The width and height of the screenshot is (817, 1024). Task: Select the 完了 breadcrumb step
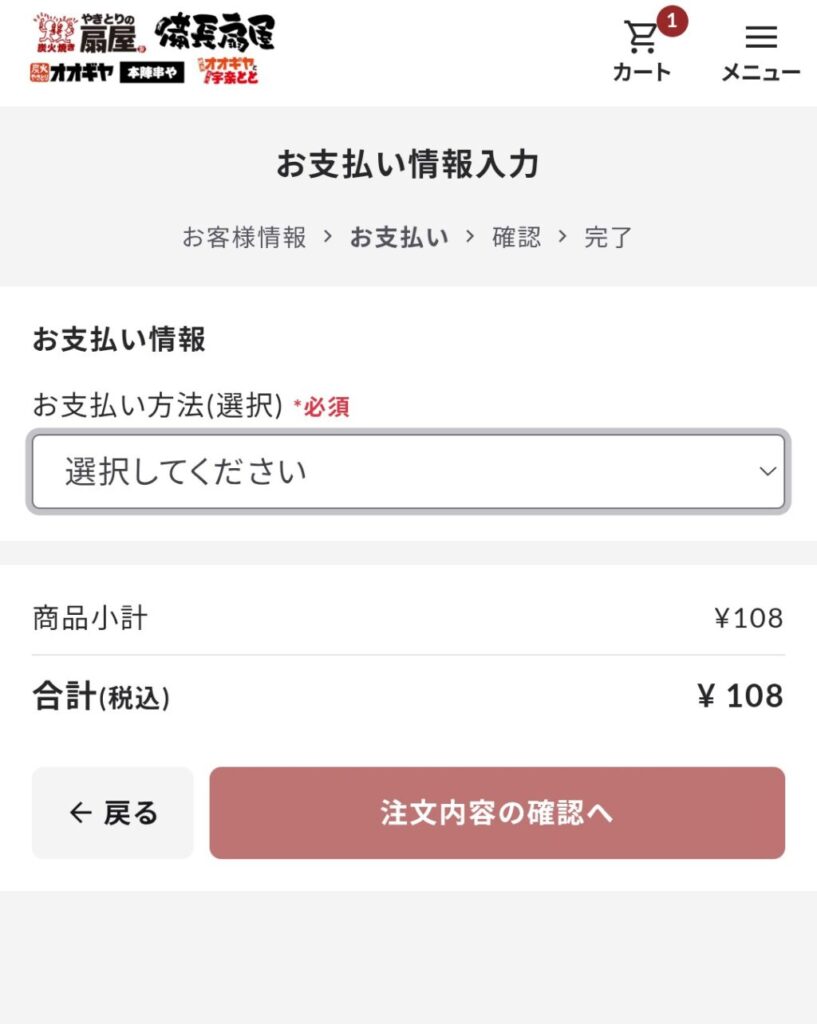tap(608, 237)
